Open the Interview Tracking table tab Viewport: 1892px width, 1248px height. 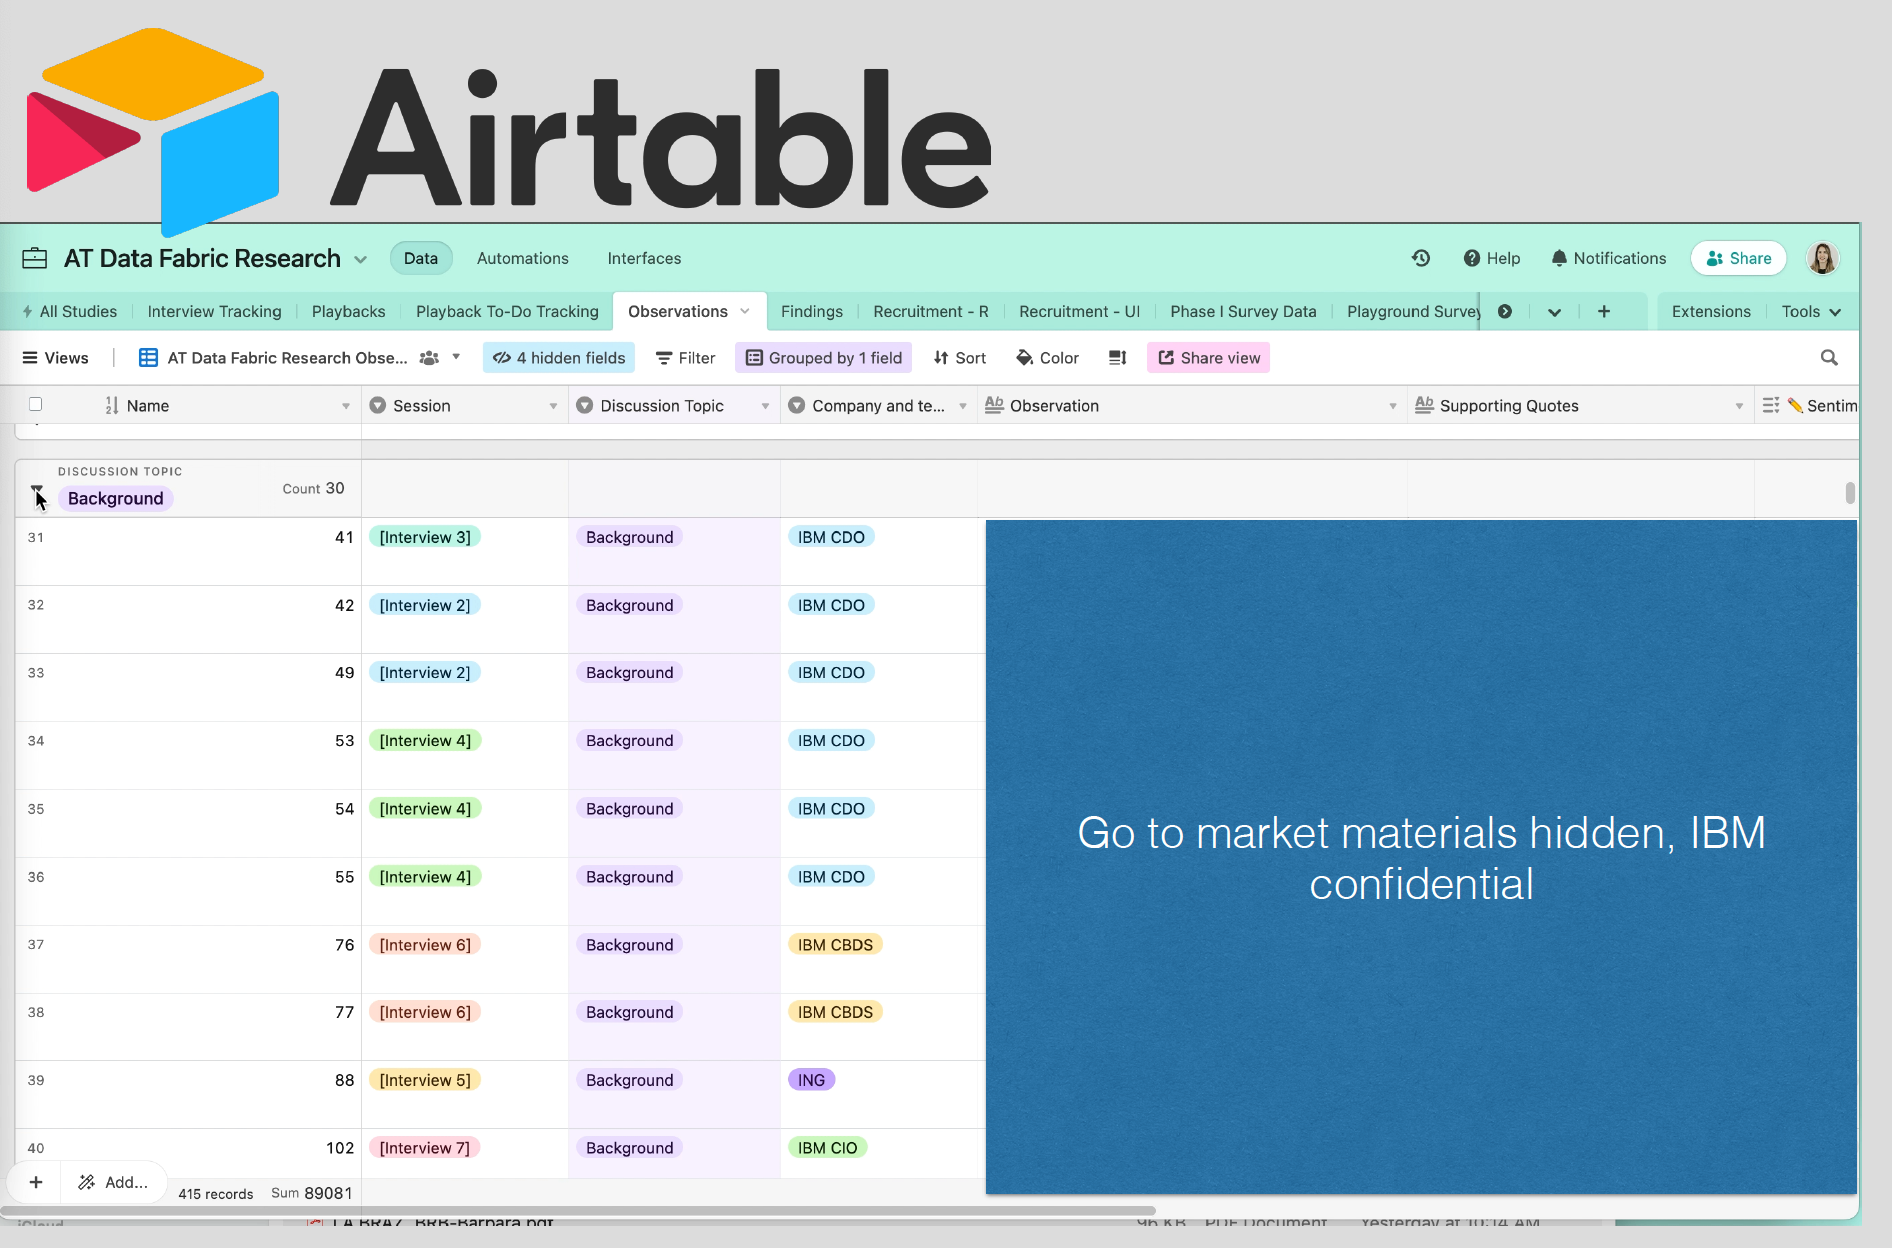tap(215, 311)
